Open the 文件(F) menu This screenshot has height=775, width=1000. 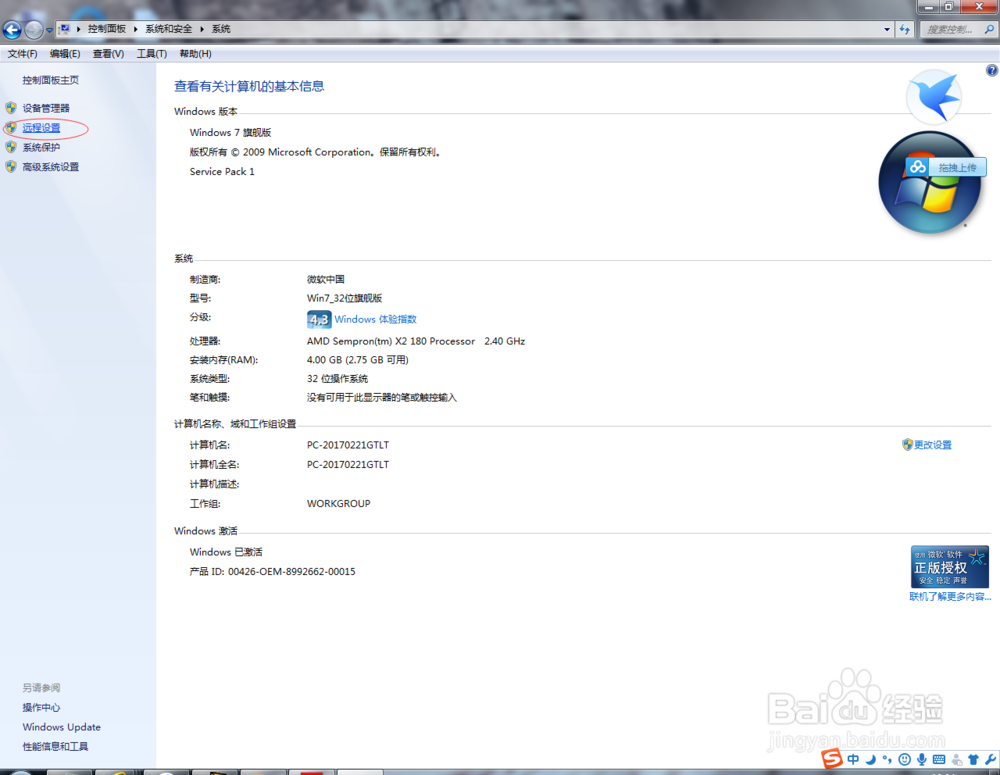click(22, 54)
